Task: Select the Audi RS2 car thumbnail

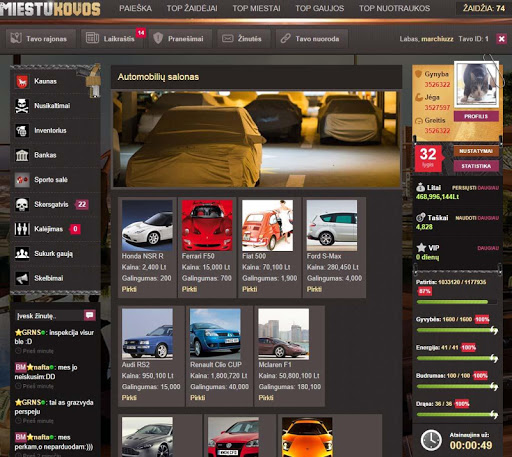Action: (x=147, y=334)
